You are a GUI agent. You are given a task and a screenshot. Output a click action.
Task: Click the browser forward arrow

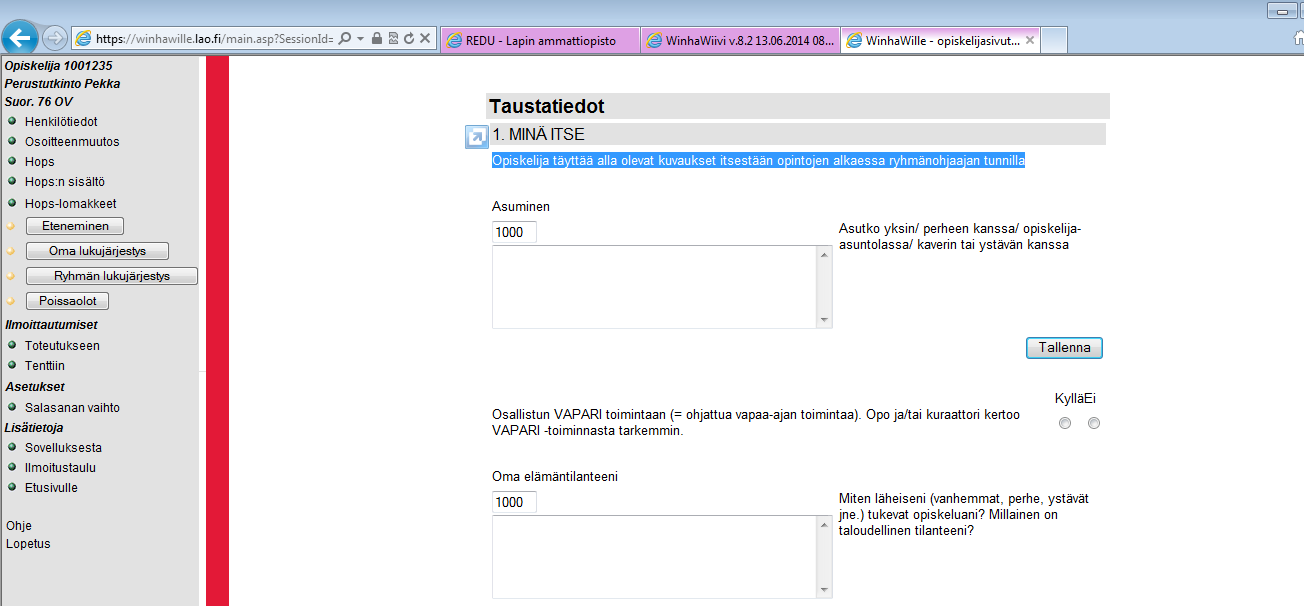pos(54,38)
